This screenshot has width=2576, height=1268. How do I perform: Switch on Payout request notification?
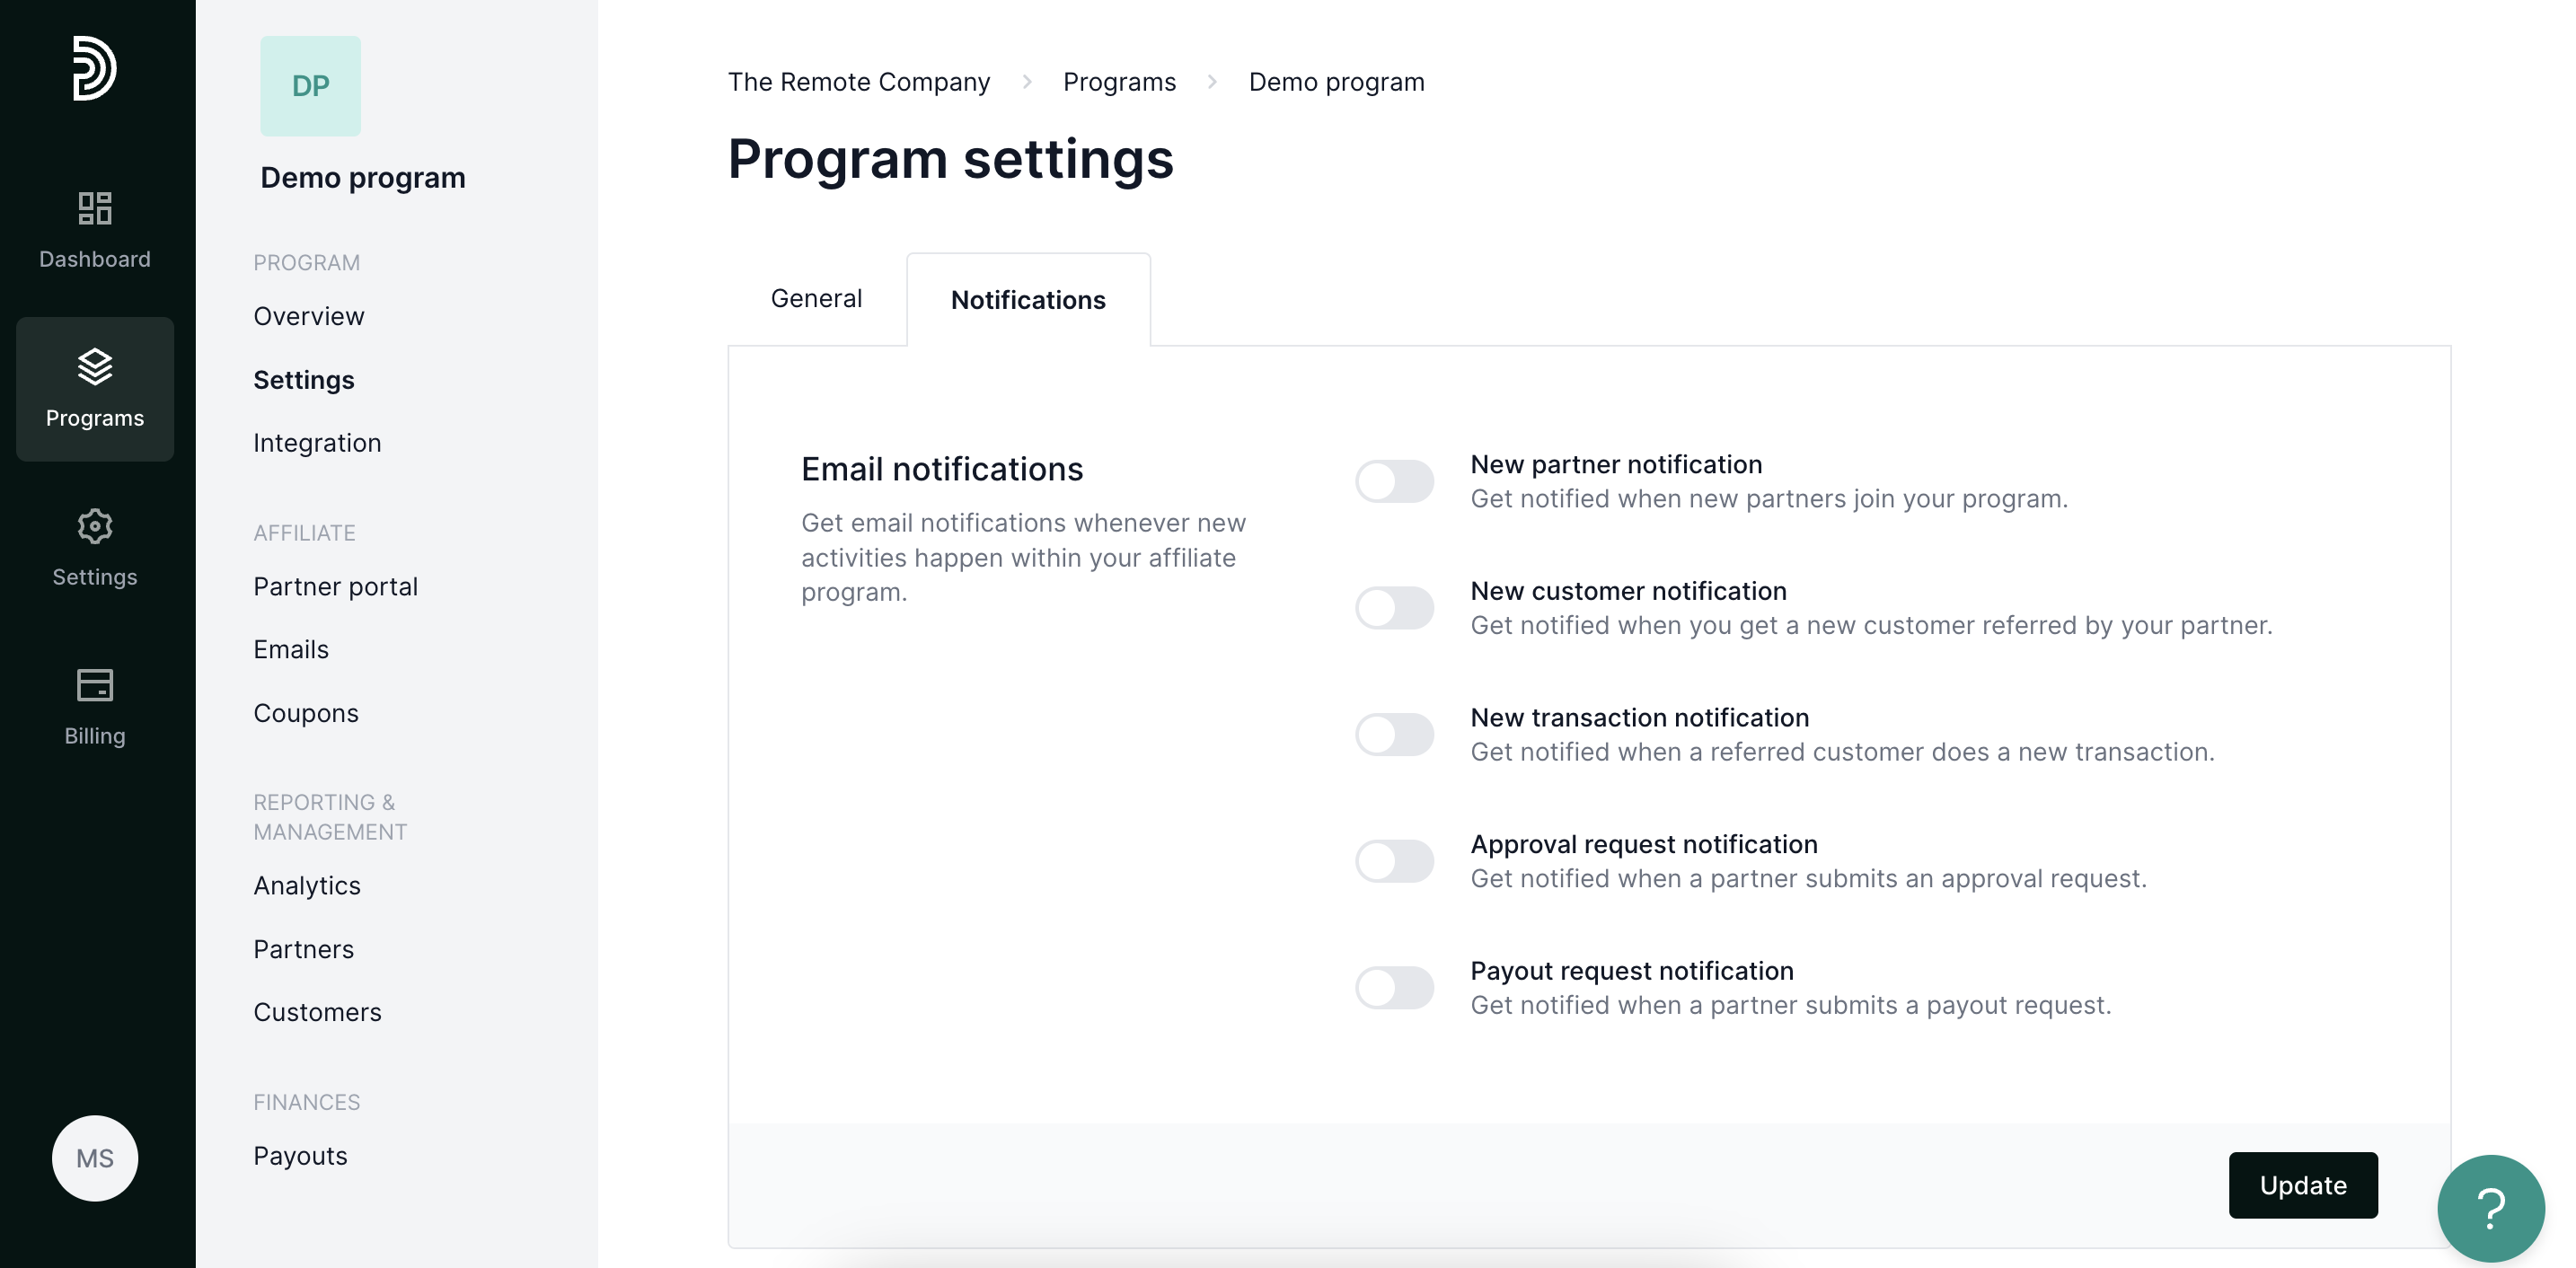[1394, 988]
